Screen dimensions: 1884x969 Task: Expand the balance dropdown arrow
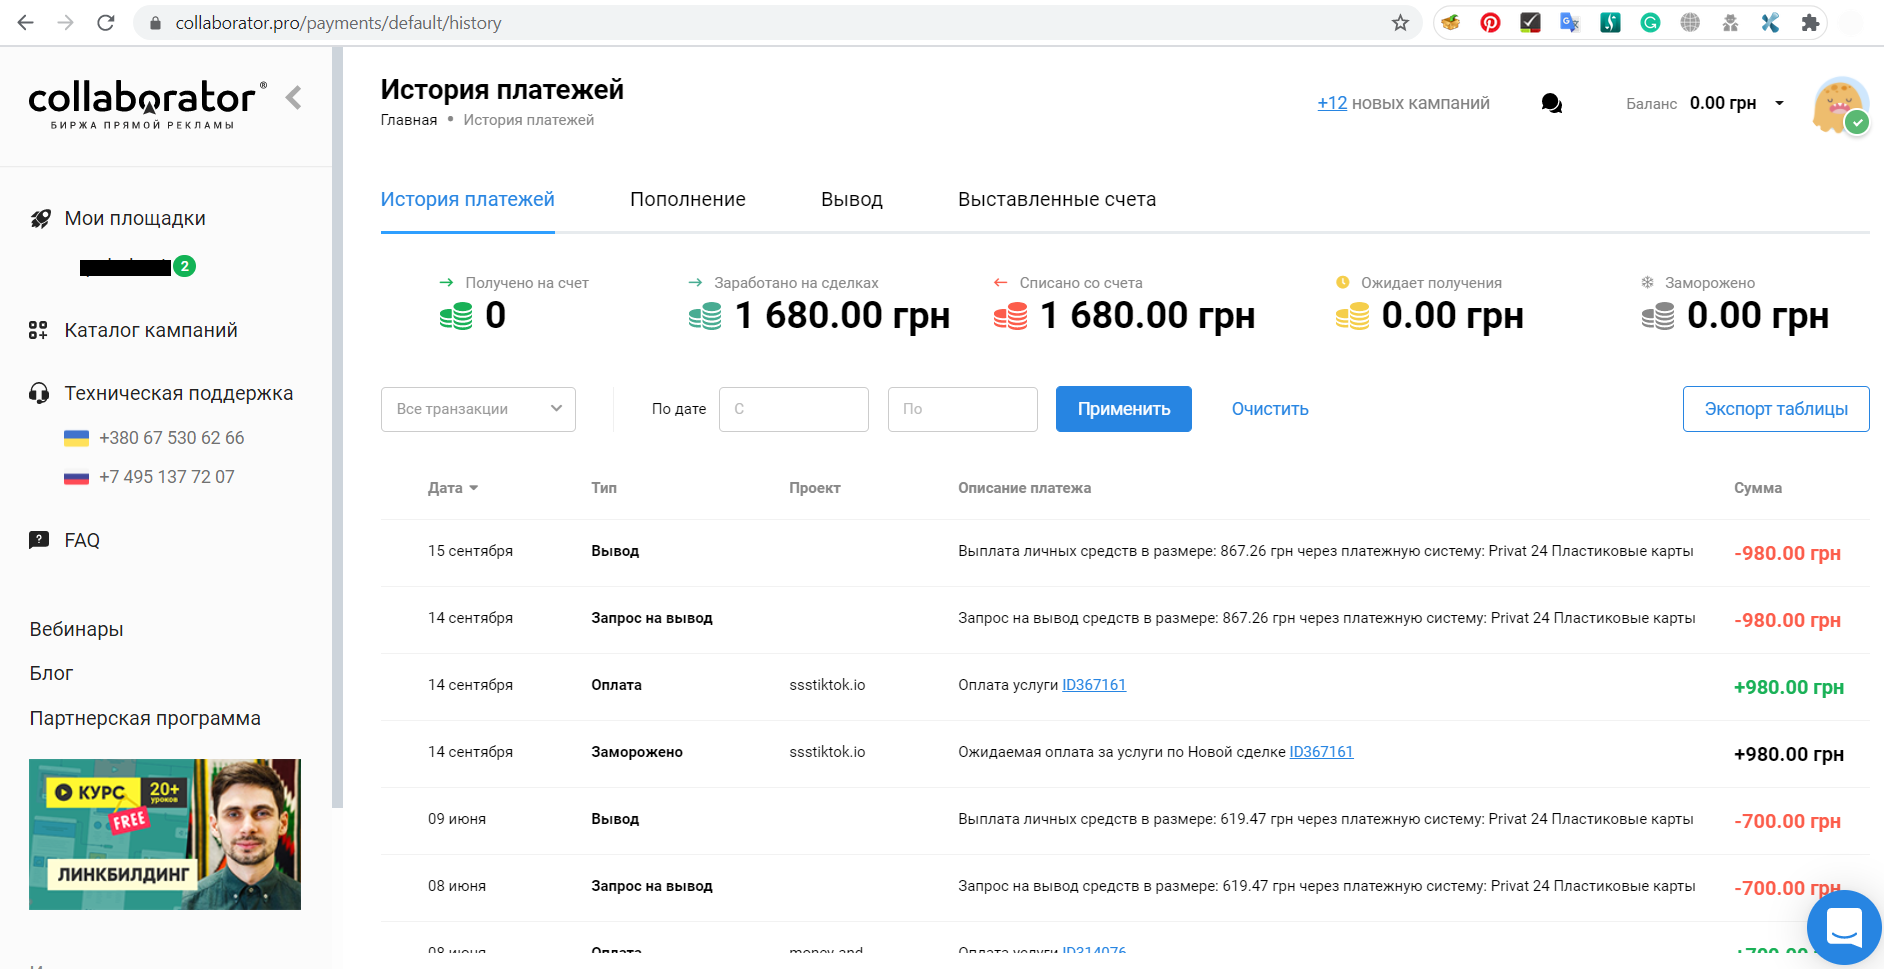coord(1779,103)
